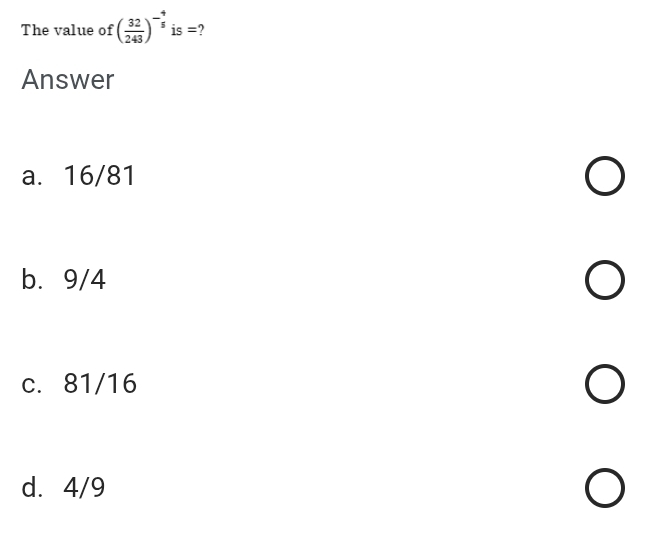Click the option letter "d."

[x=33, y=488]
